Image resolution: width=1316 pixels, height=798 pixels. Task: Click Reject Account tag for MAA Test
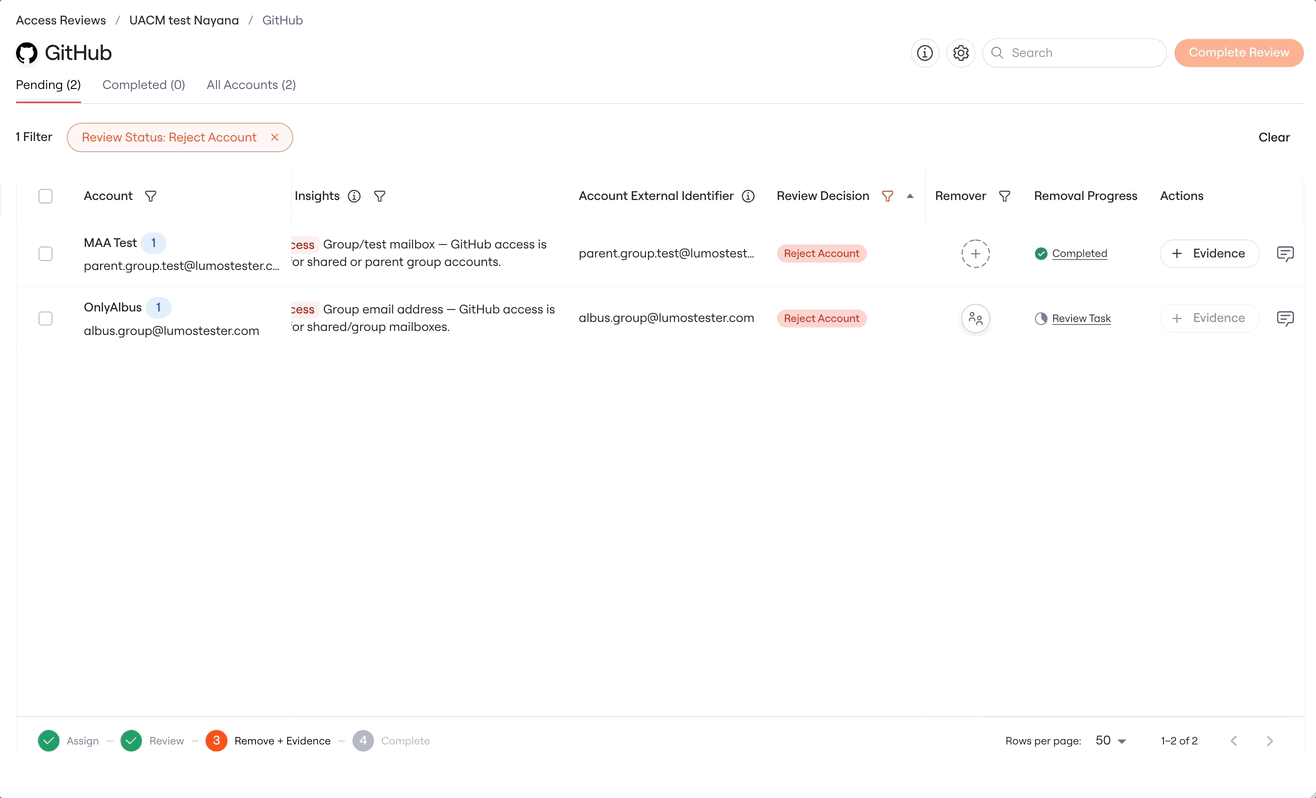click(x=822, y=254)
